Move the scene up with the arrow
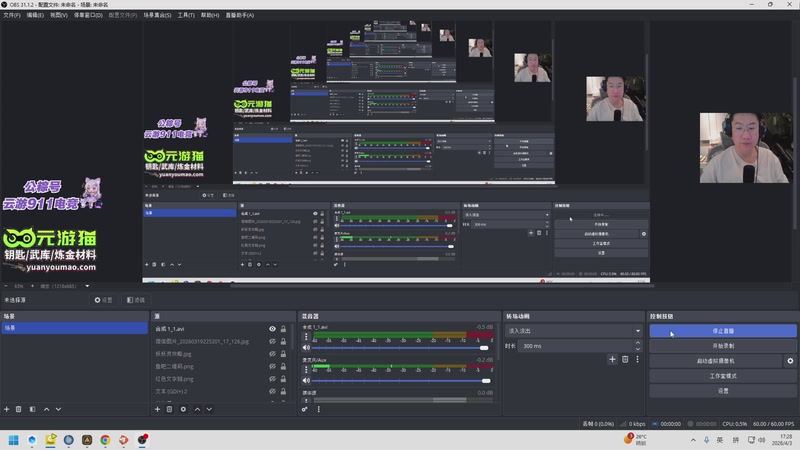This screenshot has width=800, height=450. pos(46,409)
